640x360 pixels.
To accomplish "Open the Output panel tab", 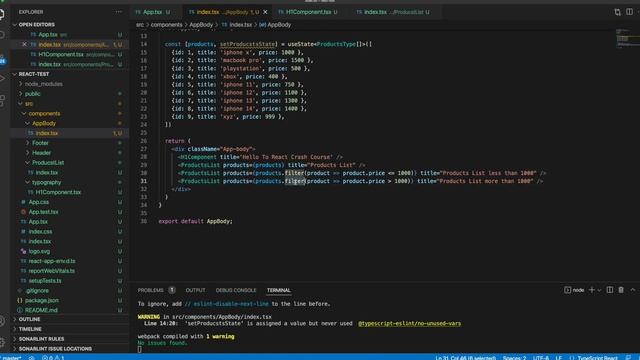I will click(196, 290).
